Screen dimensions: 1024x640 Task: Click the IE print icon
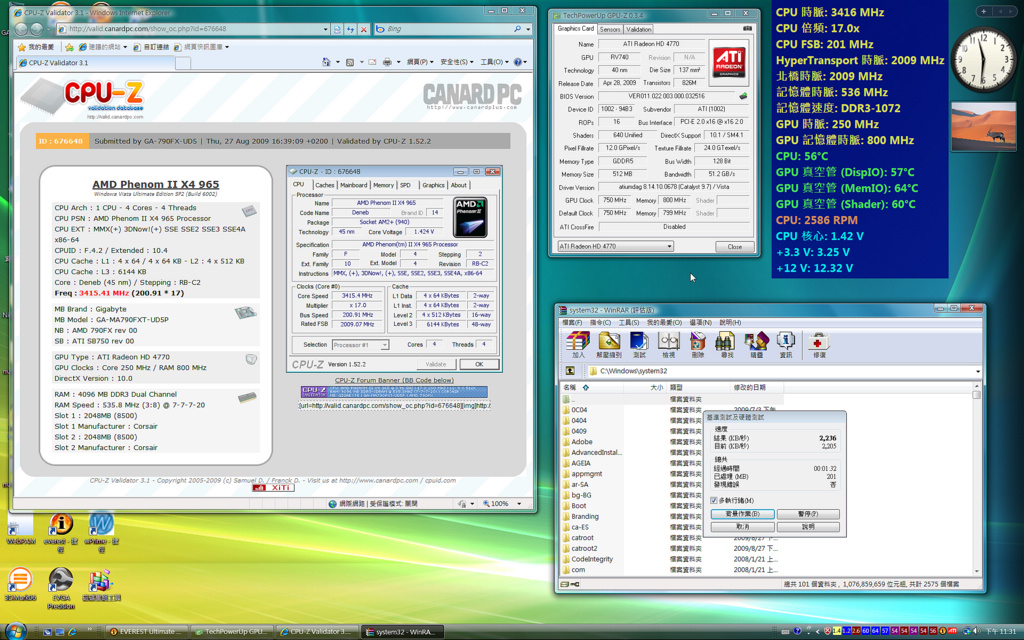[x=387, y=62]
